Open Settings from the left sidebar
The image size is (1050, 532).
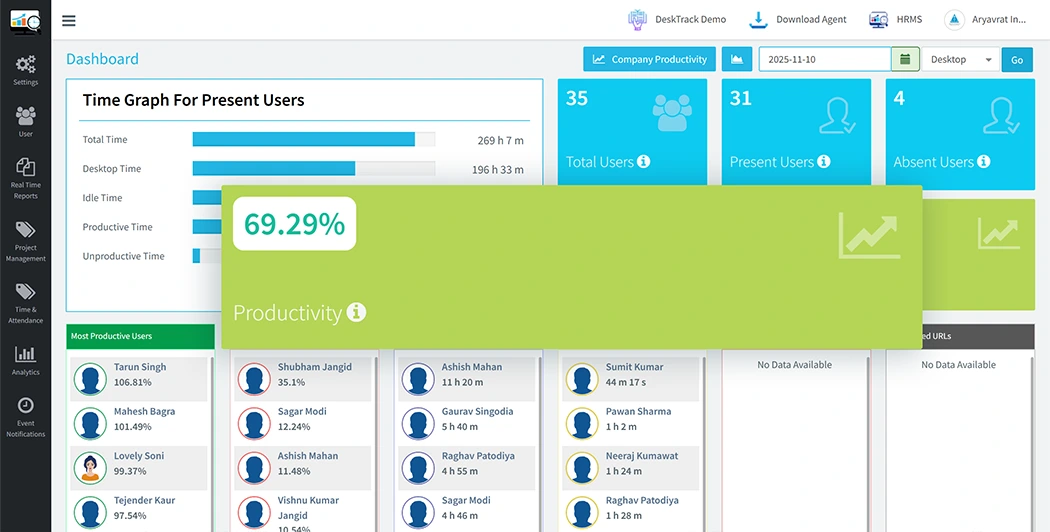point(25,70)
